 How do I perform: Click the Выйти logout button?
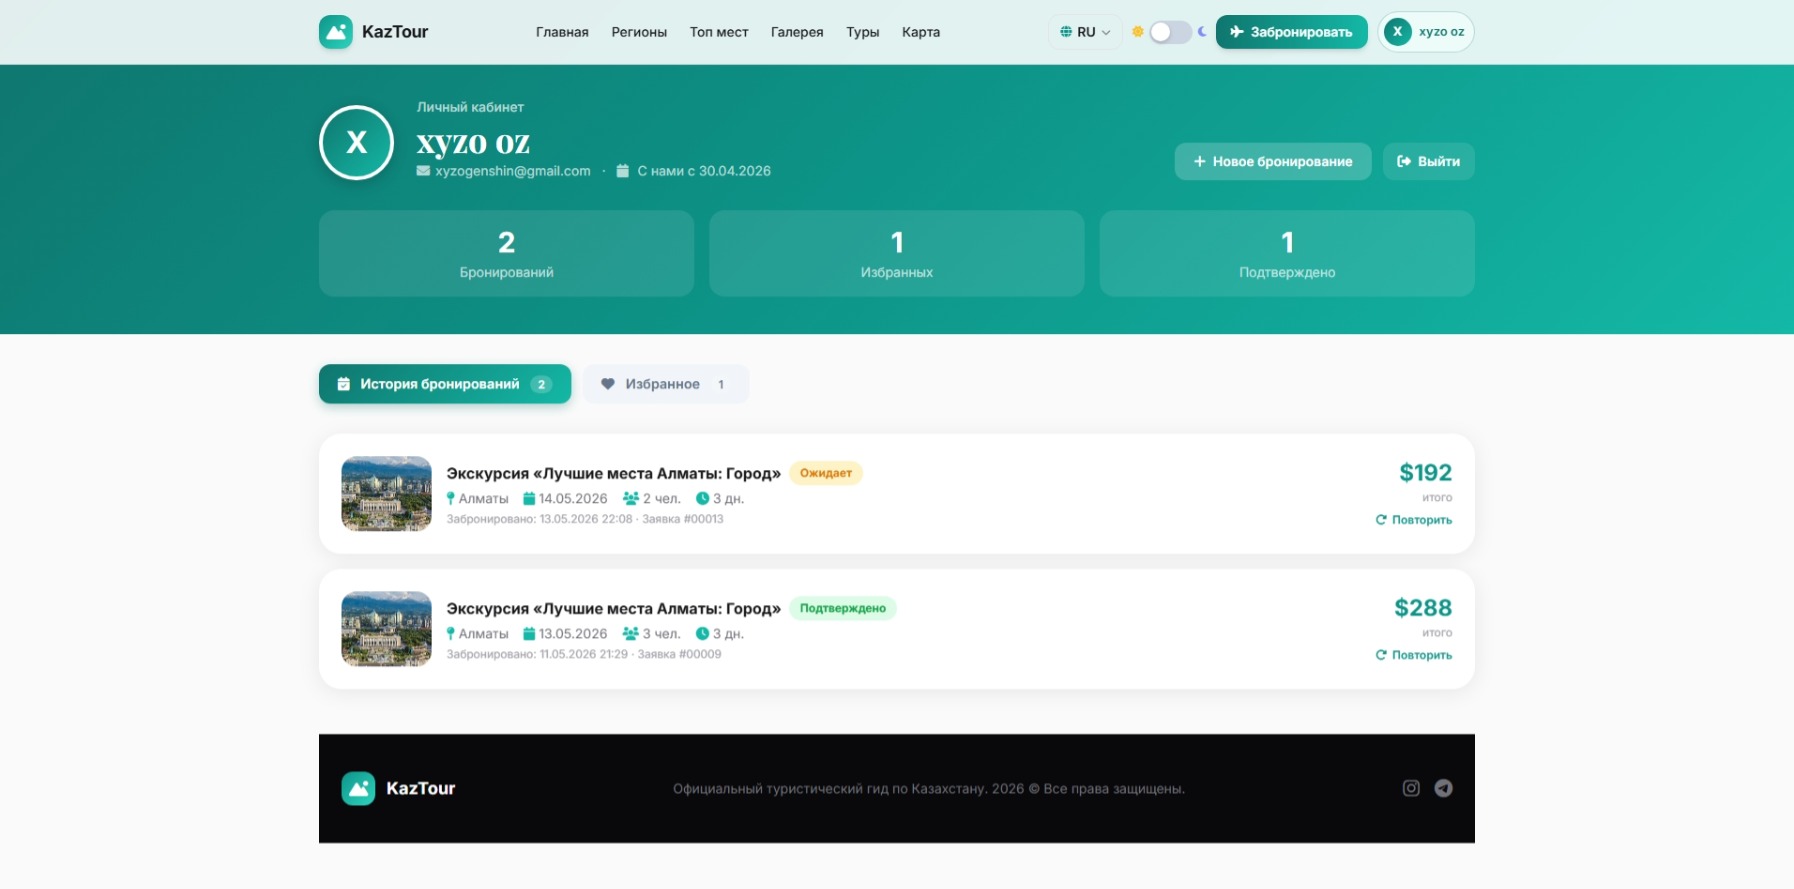1429,161
